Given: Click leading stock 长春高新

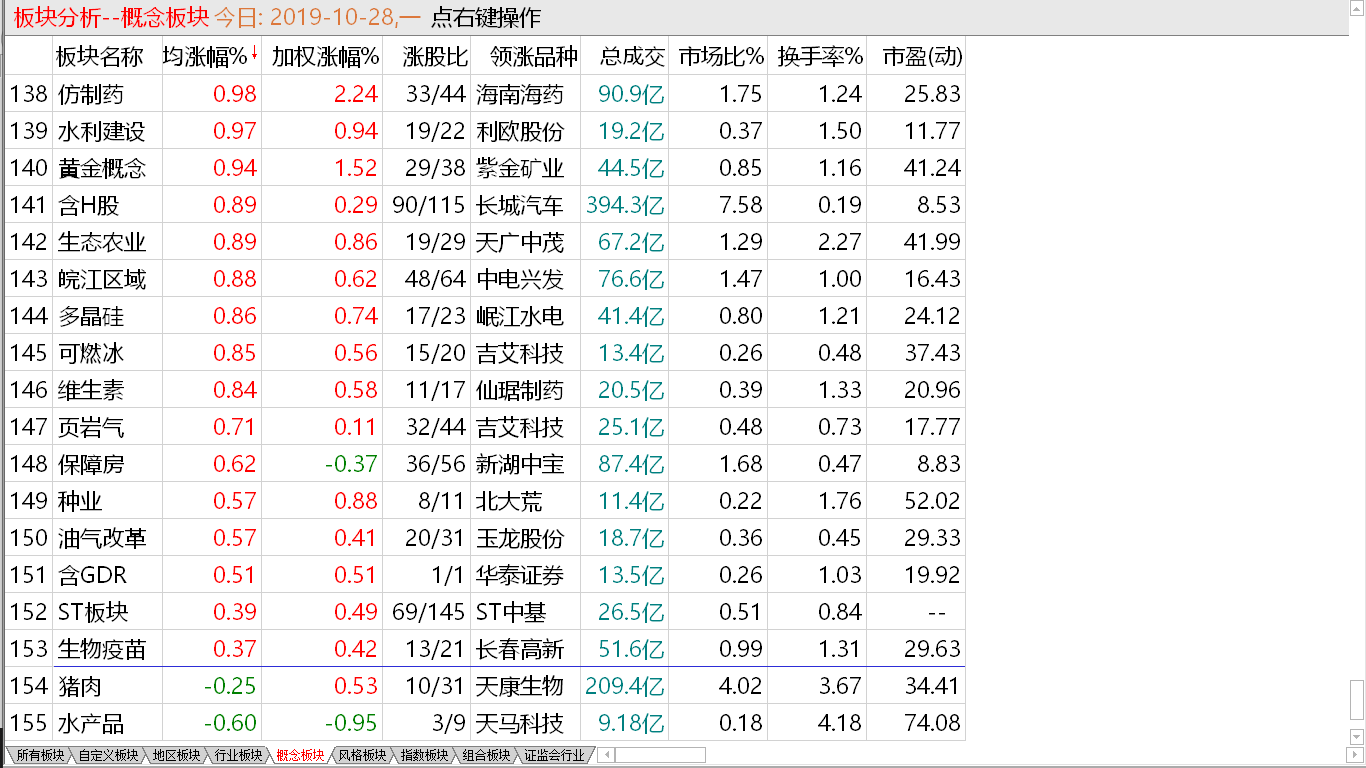Looking at the screenshot, I should [x=520, y=649].
